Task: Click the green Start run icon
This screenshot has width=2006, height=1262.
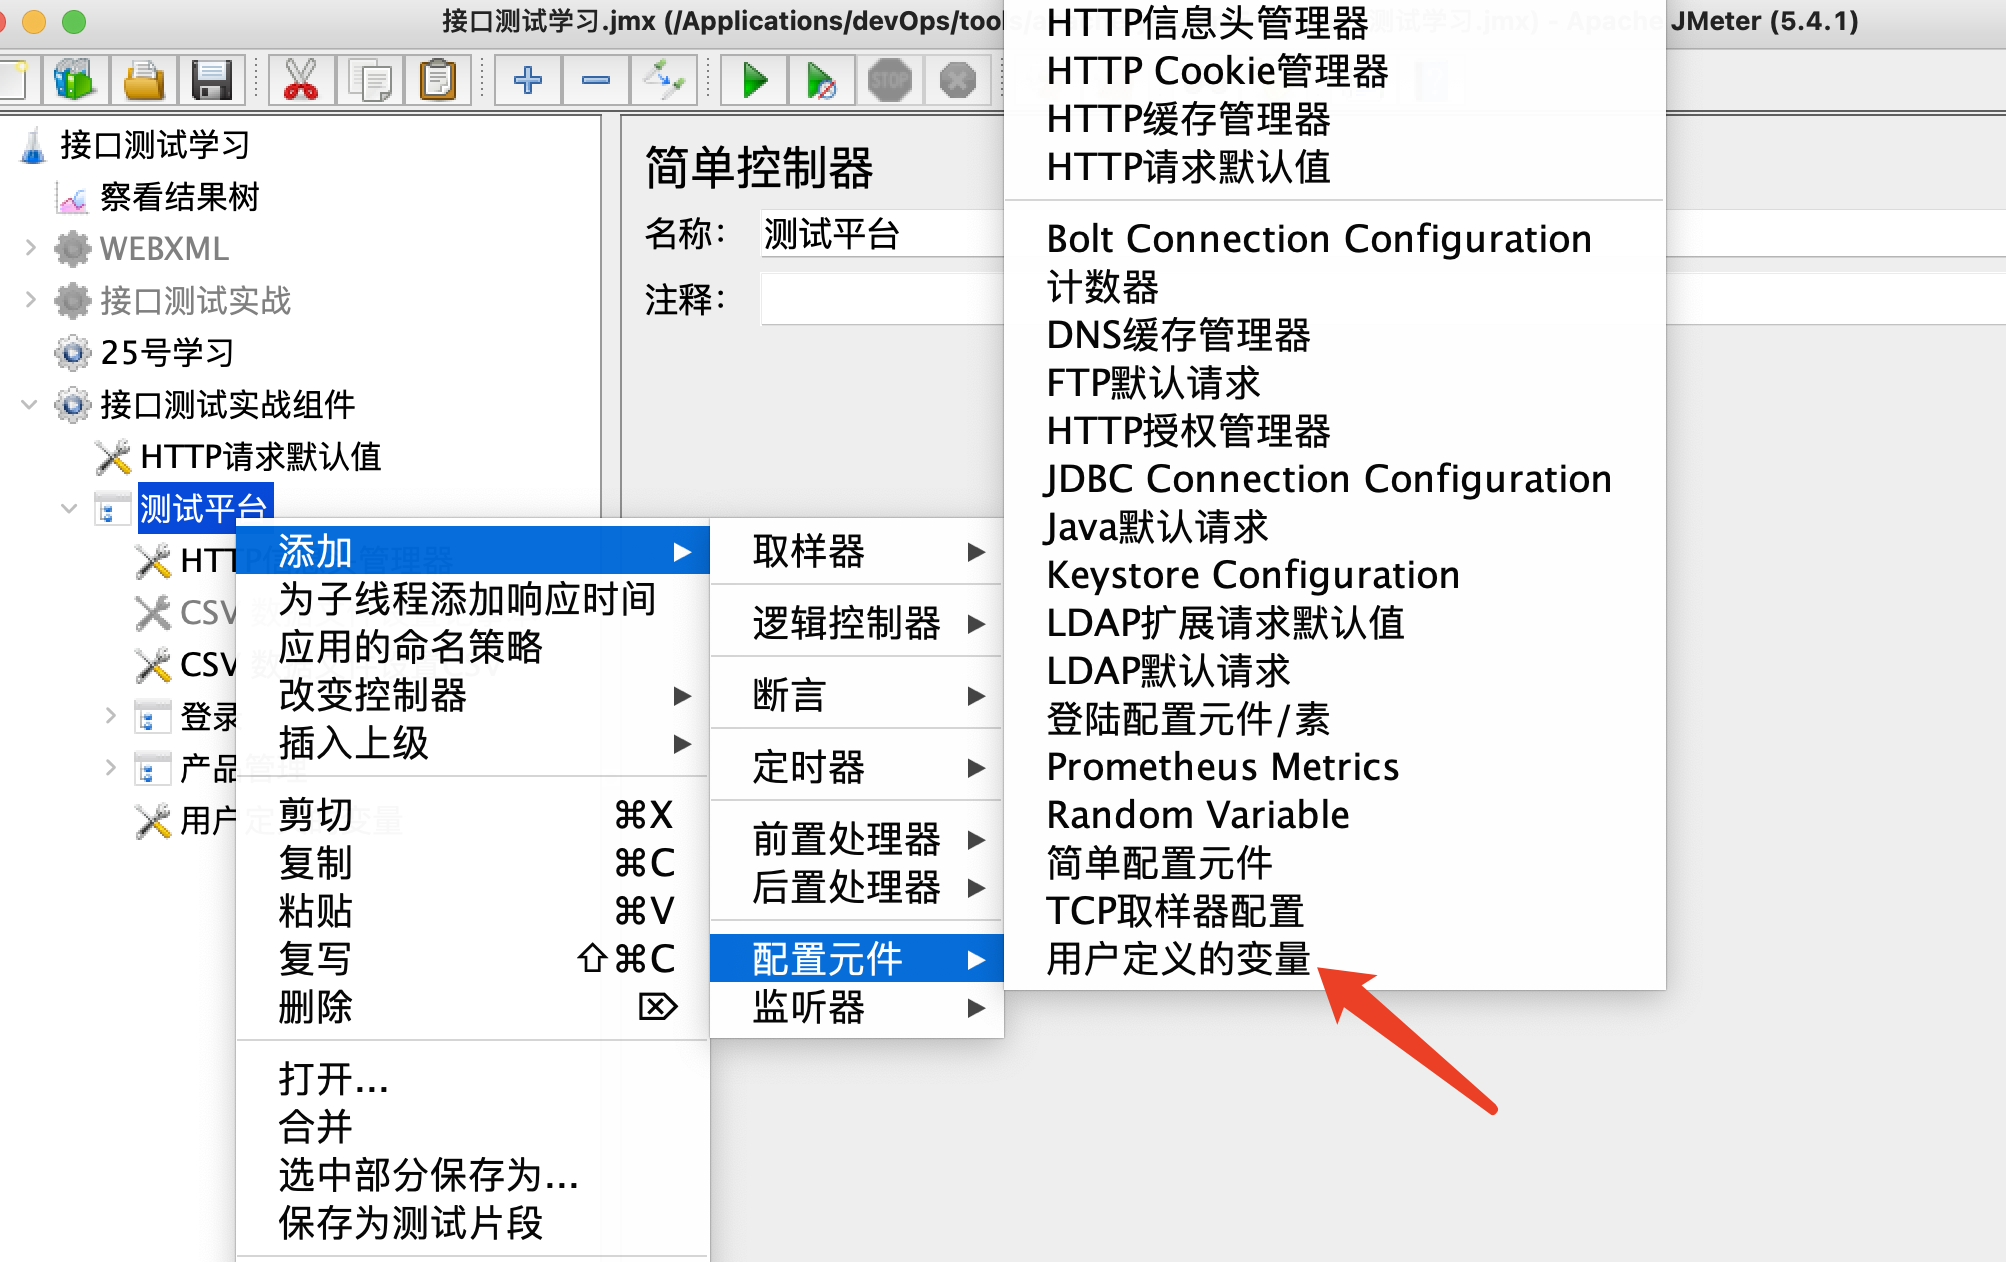Action: click(755, 80)
